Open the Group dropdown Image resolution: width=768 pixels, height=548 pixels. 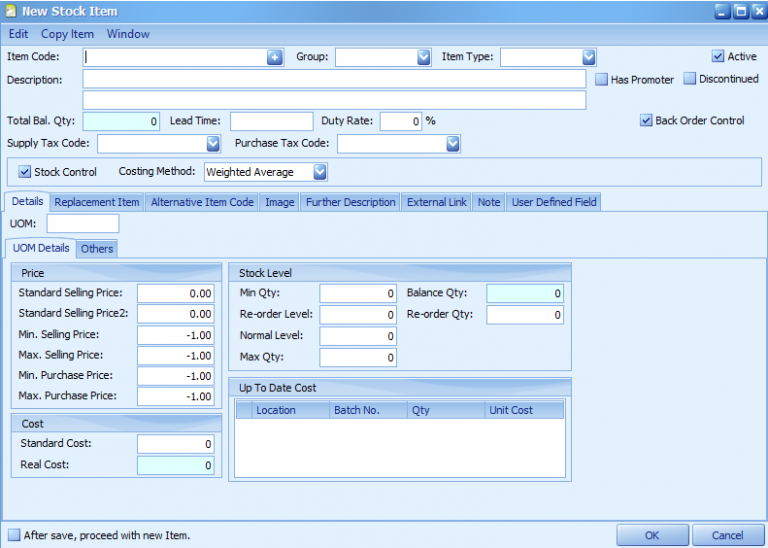pos(424,58)
